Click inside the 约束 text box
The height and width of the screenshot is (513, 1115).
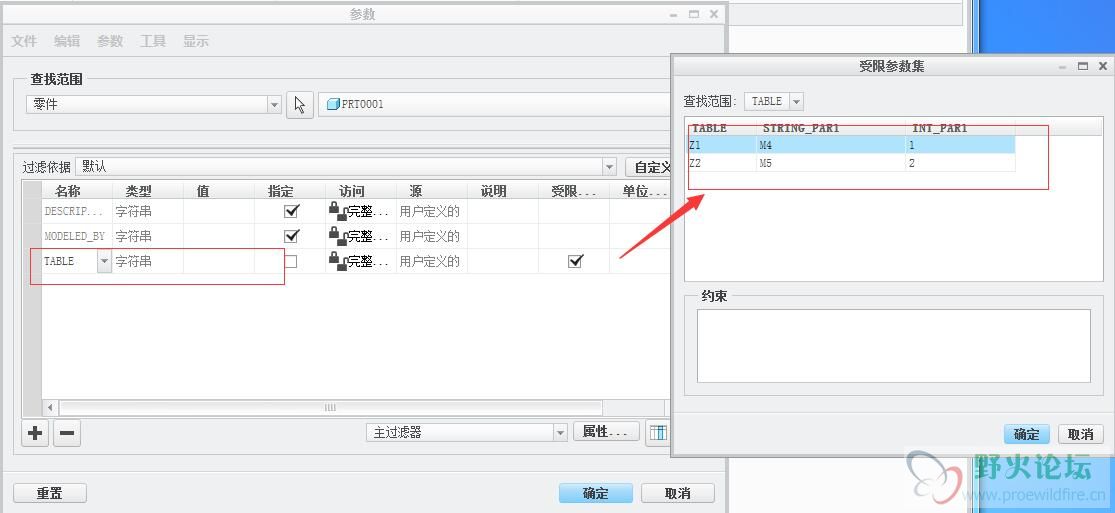[893, 346]
